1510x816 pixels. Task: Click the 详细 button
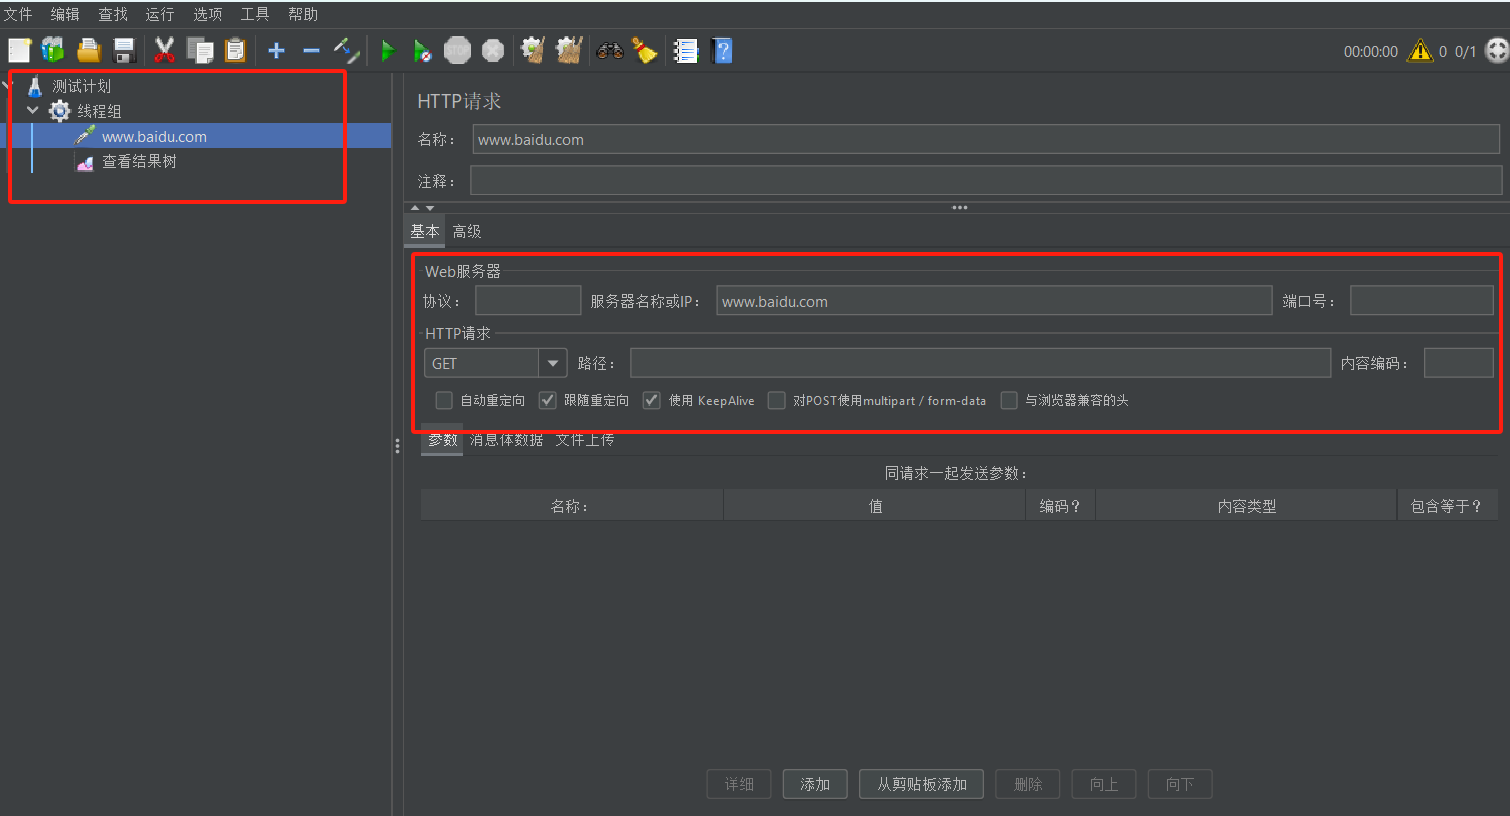pyautogui.click(x=739, y=784)
